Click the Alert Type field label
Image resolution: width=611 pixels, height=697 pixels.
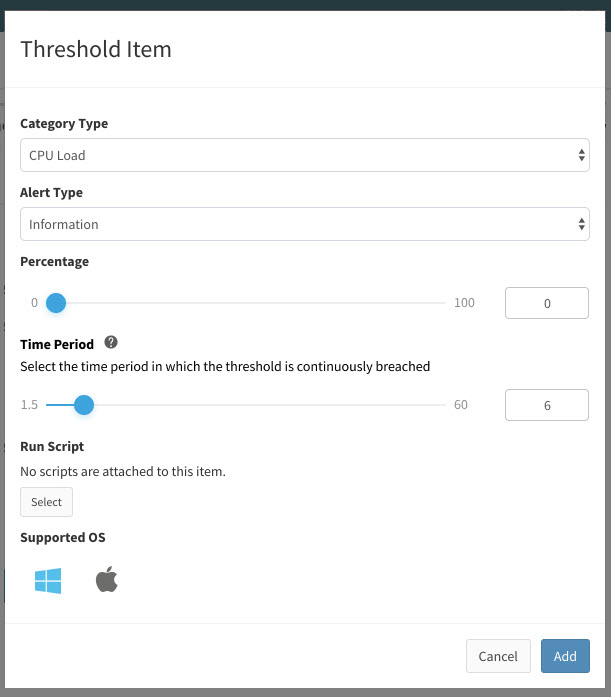pos(52,192)
